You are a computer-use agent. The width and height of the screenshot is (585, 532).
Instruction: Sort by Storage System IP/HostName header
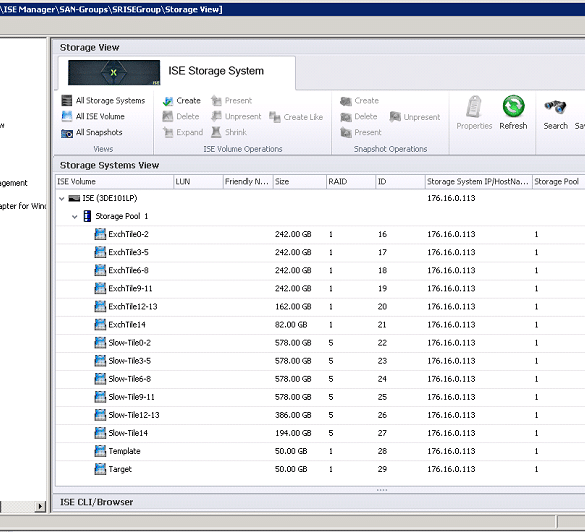coord(479,182)
